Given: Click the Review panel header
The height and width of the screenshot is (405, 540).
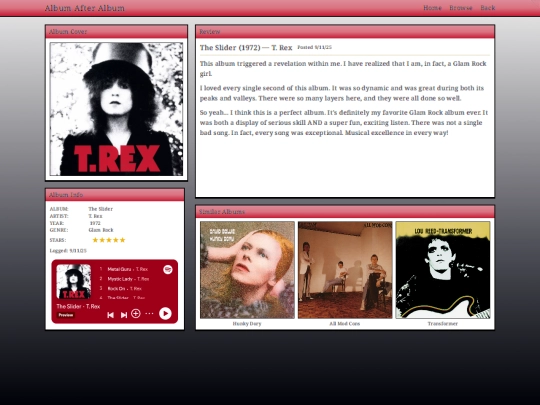Looking at the screenshot, I should [345, 32].
